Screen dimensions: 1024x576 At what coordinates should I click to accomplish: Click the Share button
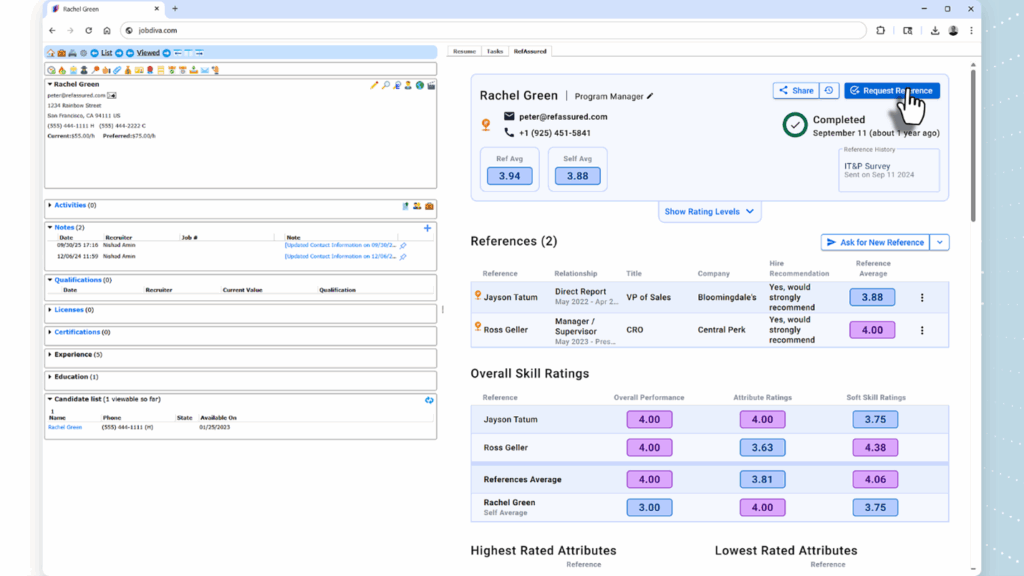[x=796, y=91]
